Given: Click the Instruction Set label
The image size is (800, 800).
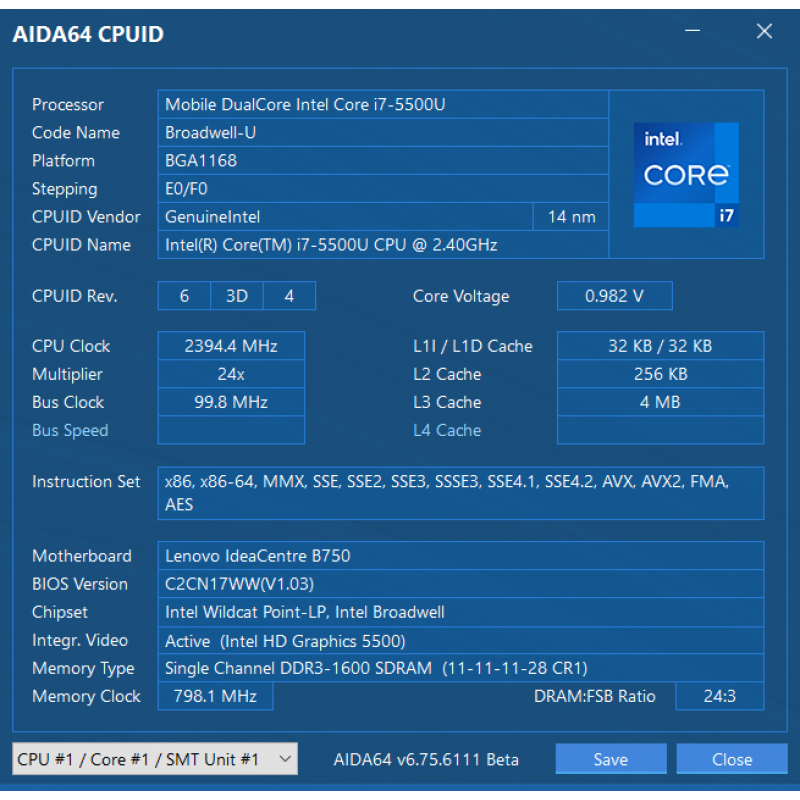Looking at the screenshot, I should (x=86, y=481).
